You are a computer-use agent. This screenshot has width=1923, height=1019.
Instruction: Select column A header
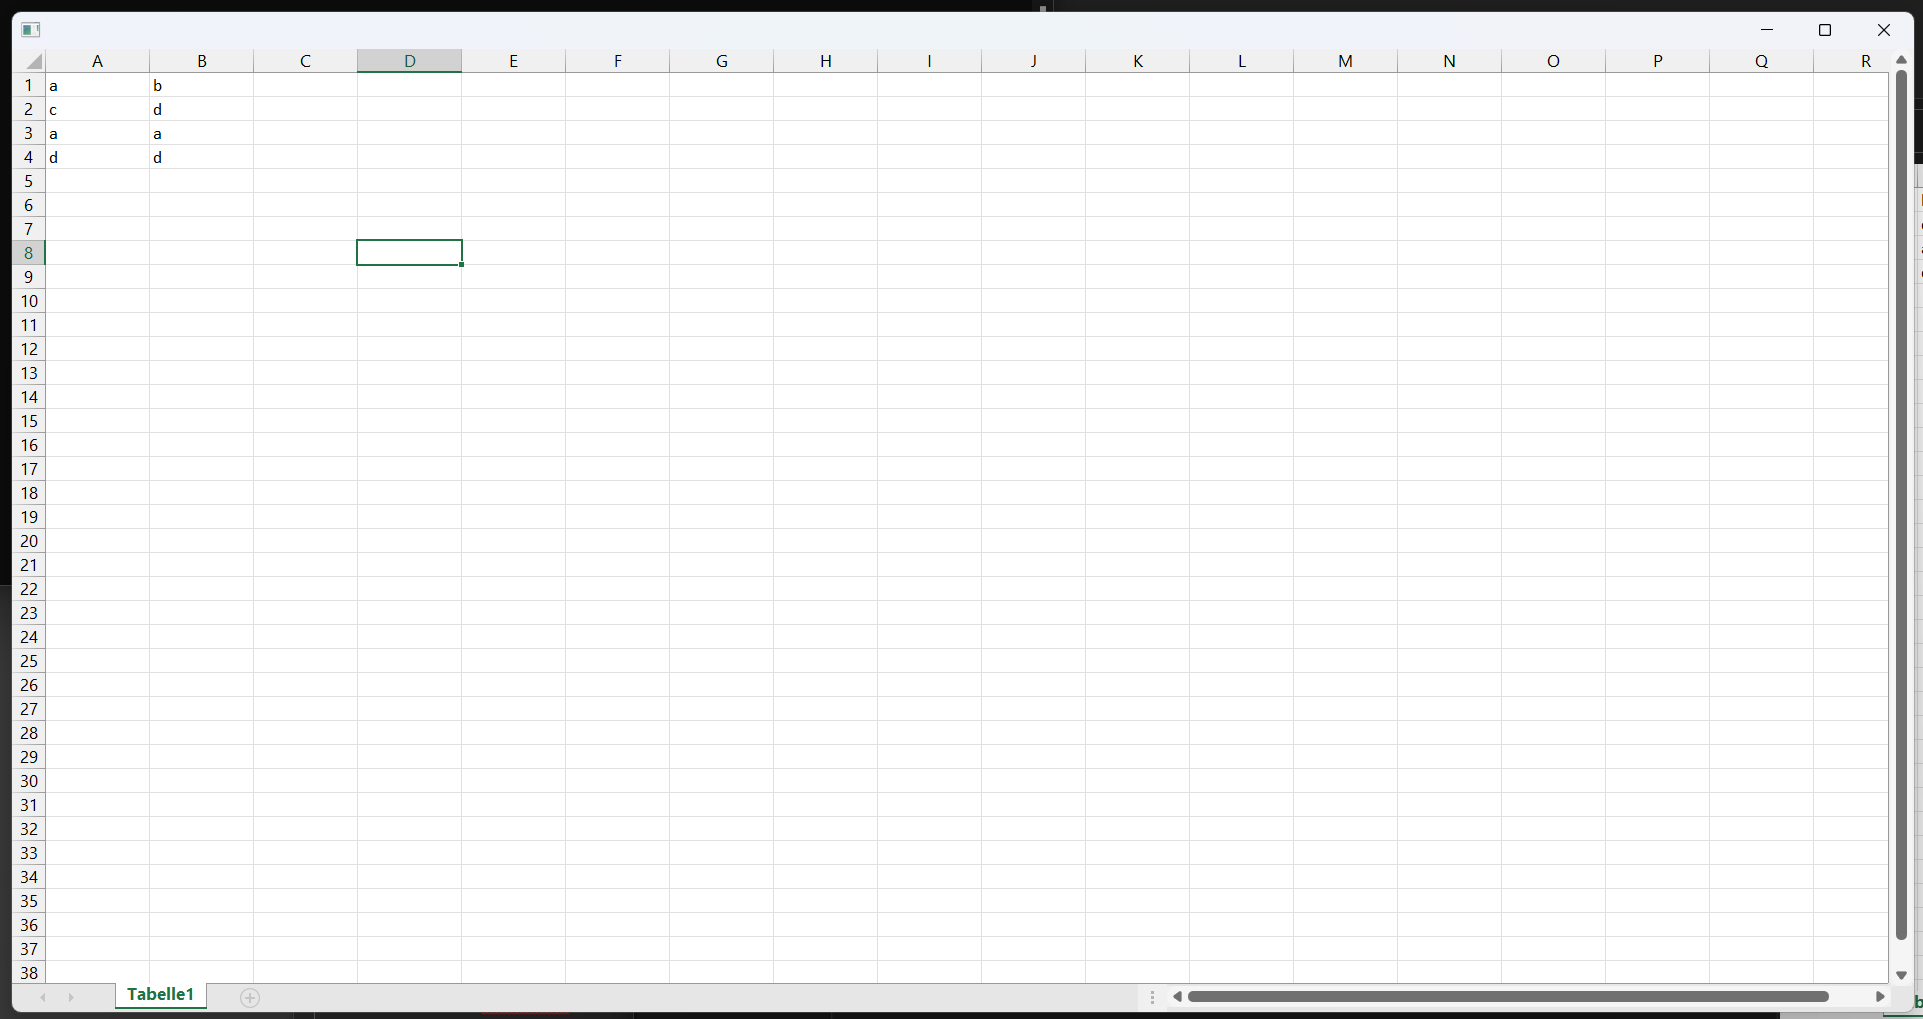(97, 61)
